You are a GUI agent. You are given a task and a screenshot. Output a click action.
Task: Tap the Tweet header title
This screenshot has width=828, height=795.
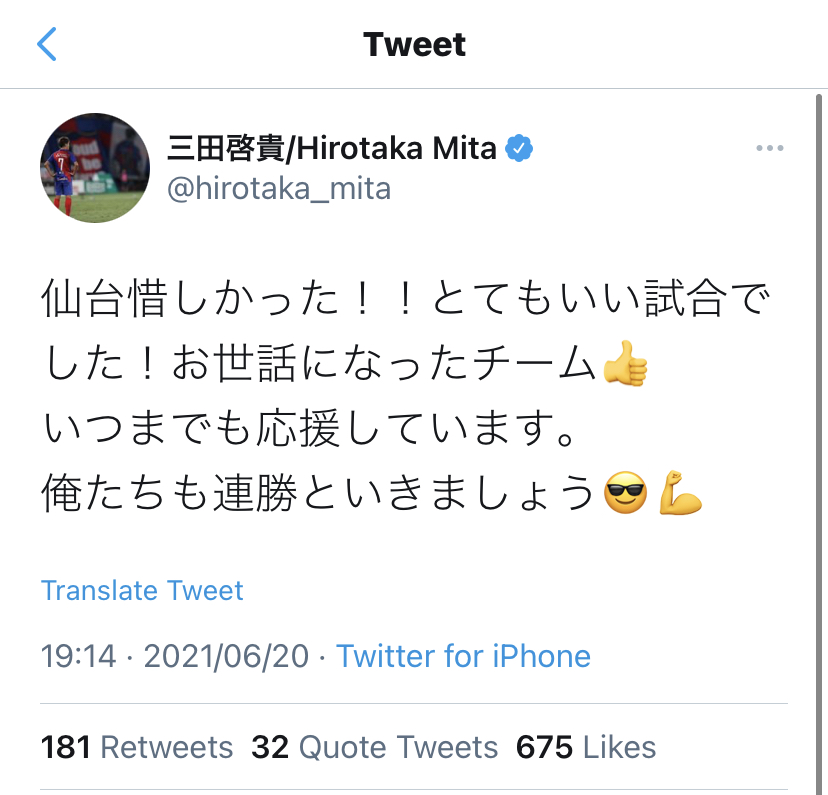414,45
